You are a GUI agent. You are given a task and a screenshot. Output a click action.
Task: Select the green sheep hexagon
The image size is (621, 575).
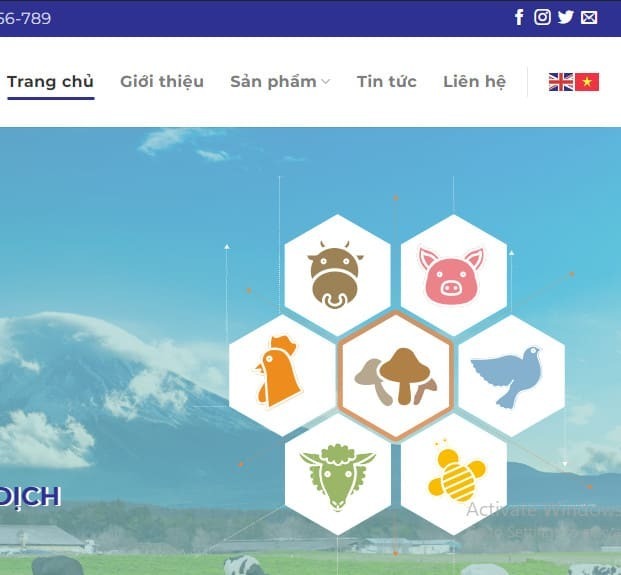coord(337,474)
